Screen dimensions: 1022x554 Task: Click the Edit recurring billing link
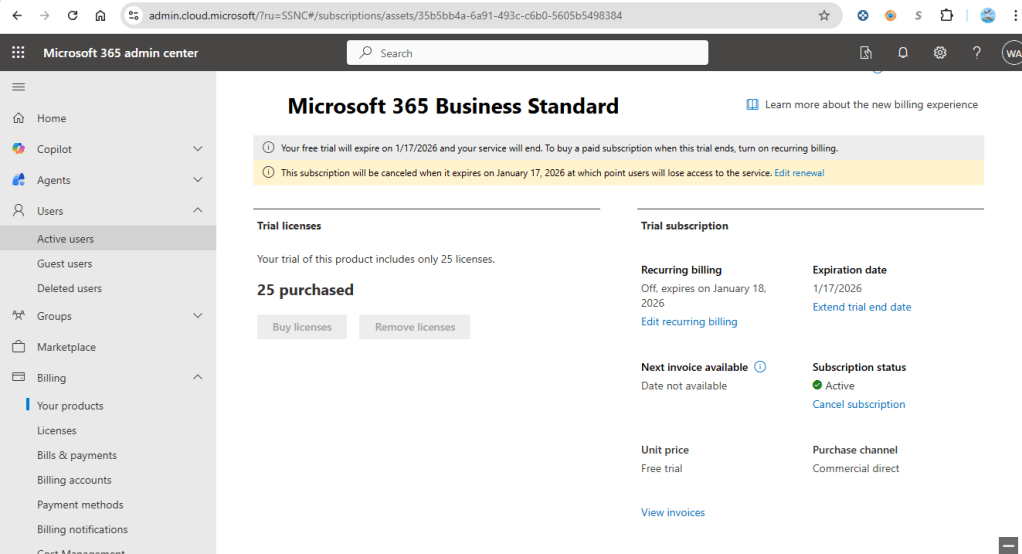pos(689,321)
